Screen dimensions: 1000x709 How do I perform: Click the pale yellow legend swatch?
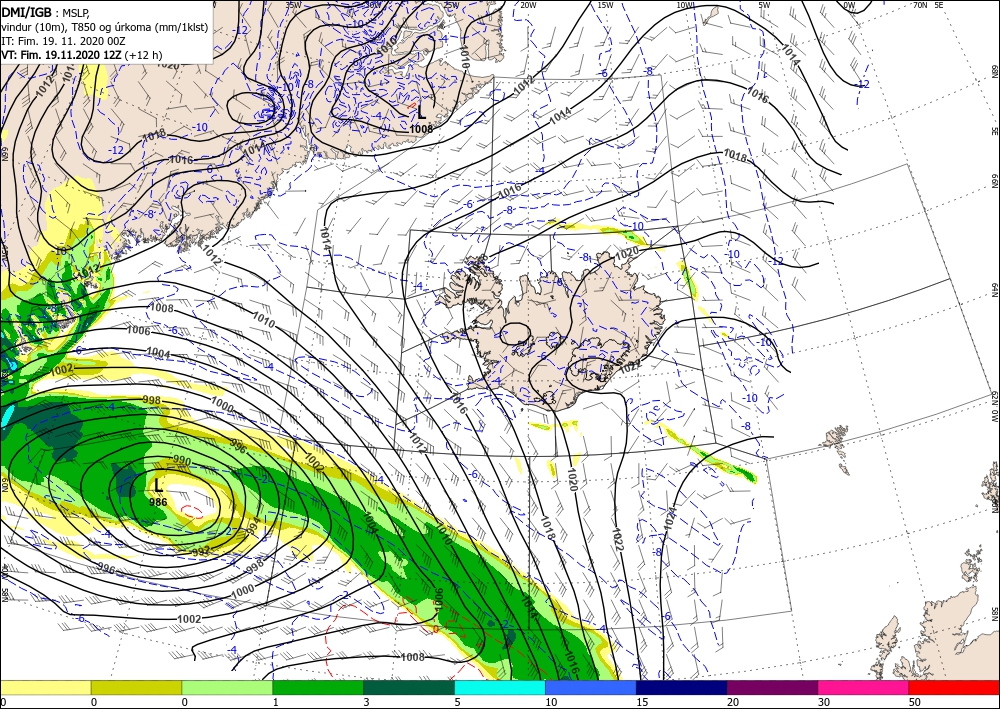point(45,688)
